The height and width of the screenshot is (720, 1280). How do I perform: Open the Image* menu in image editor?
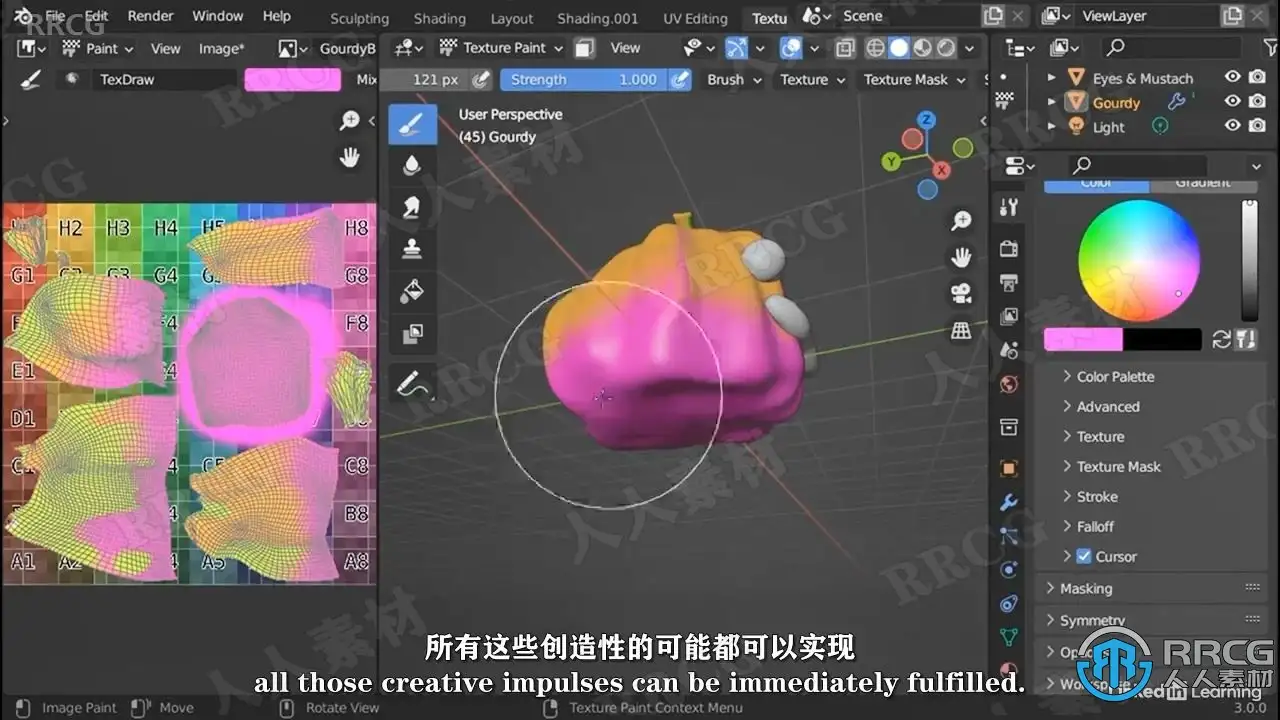point(221,48)
